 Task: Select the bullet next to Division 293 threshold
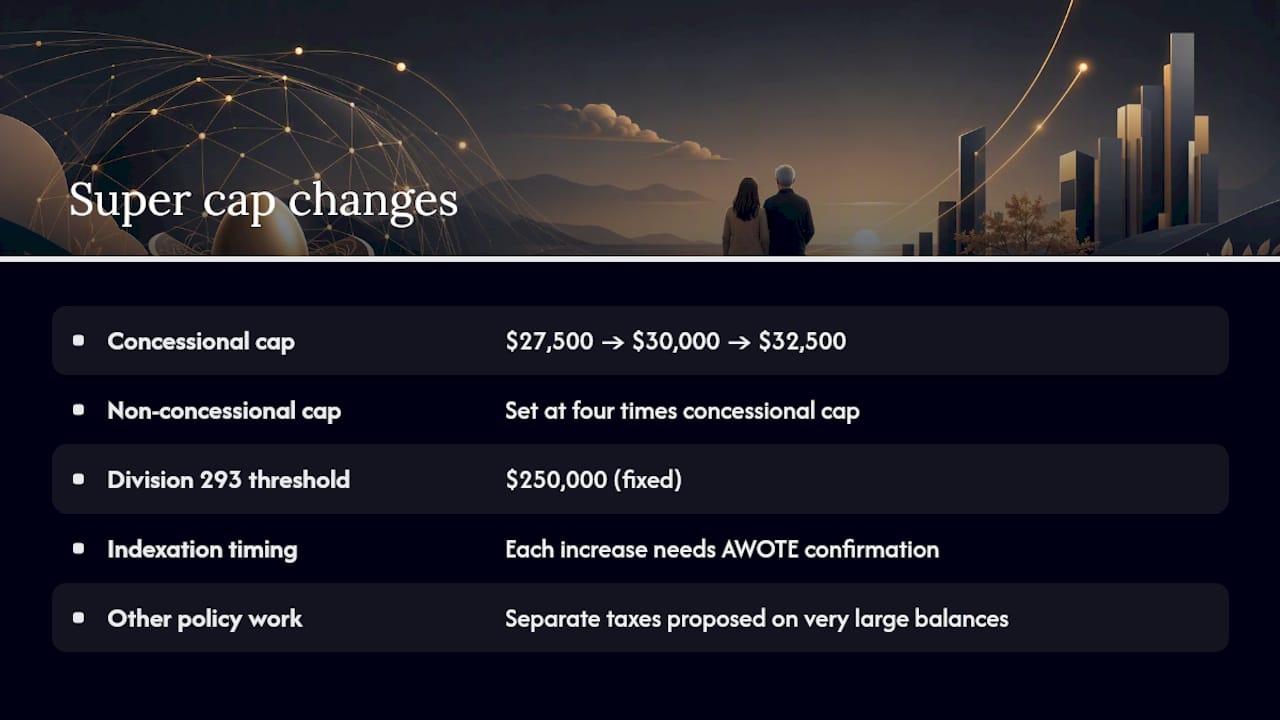(x=79, y=479)
